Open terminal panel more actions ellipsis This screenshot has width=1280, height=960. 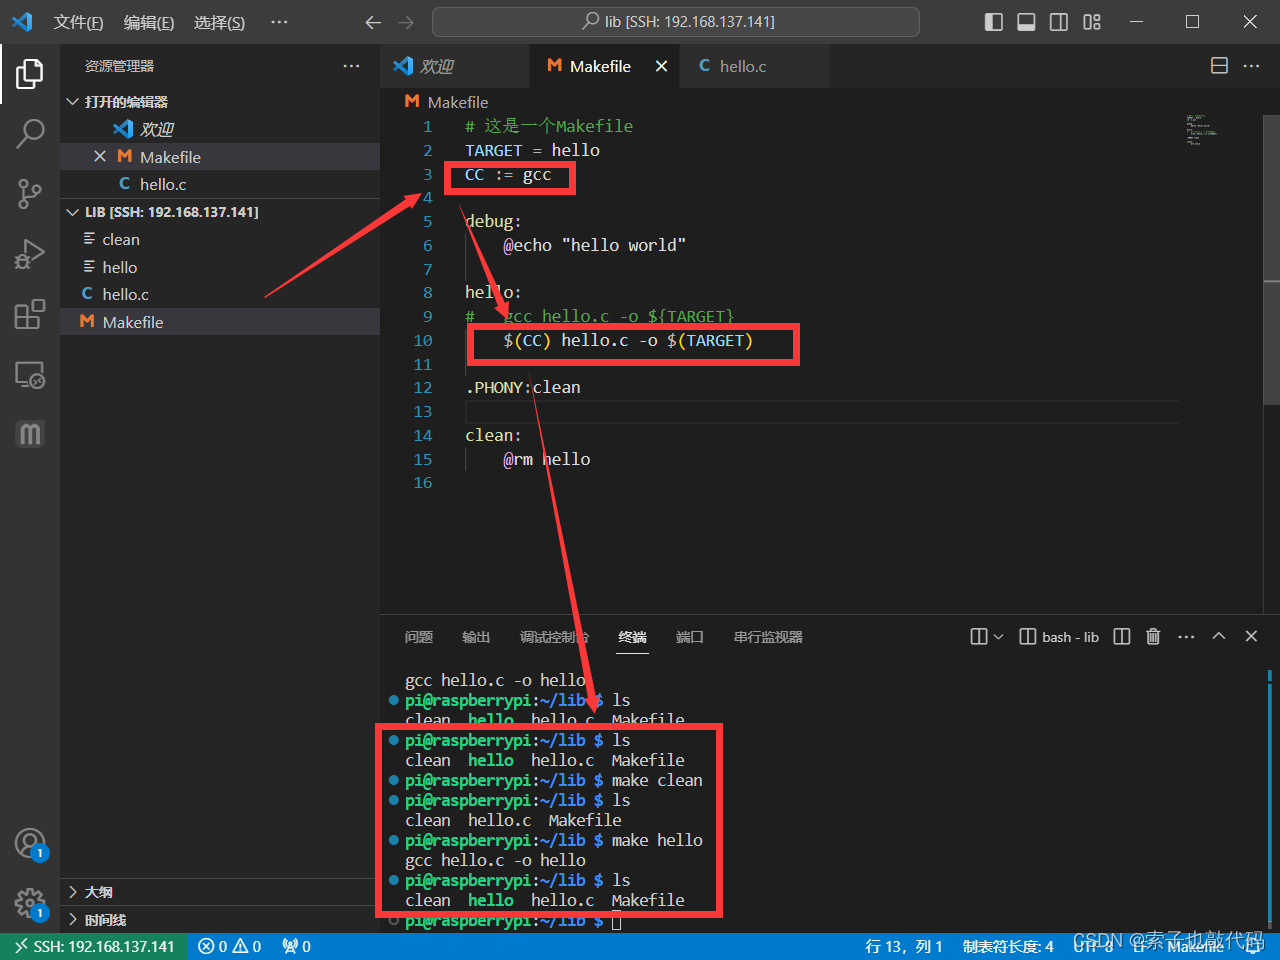[x=1186, y=637]
